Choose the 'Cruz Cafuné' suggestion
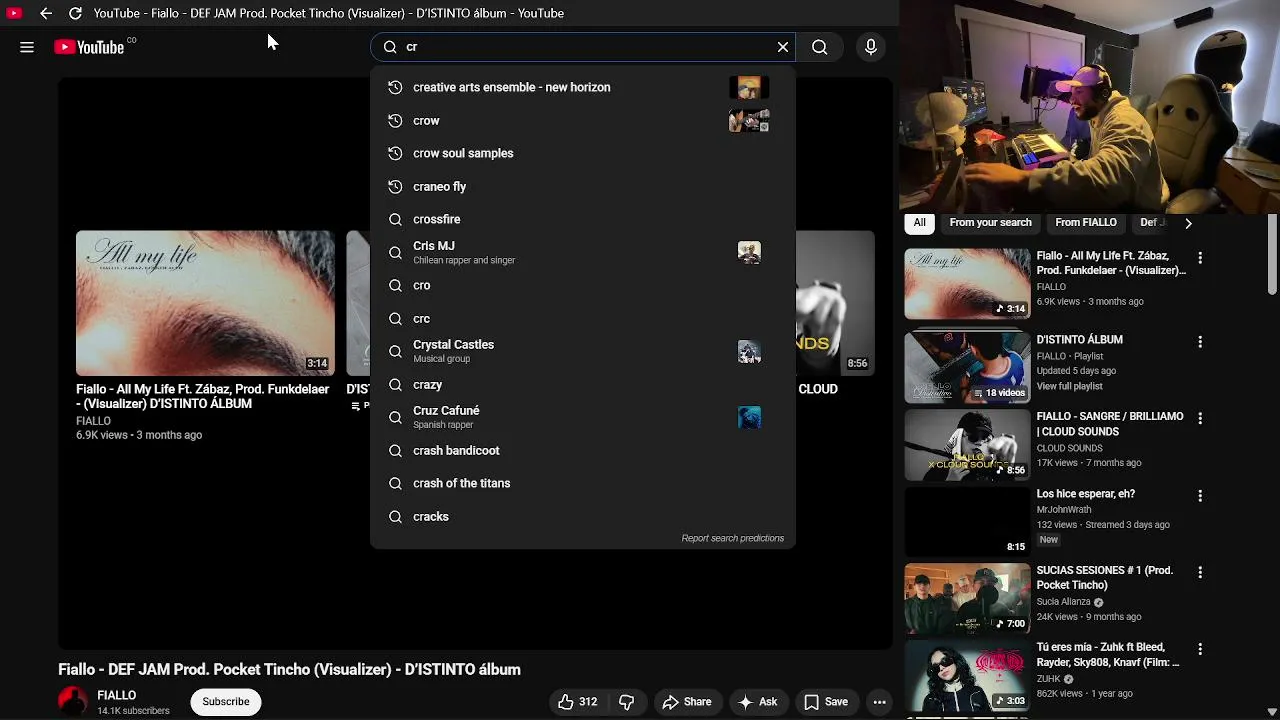This screenshot has width=1280, height=720. pyautogui.click(x=583, y=417)
